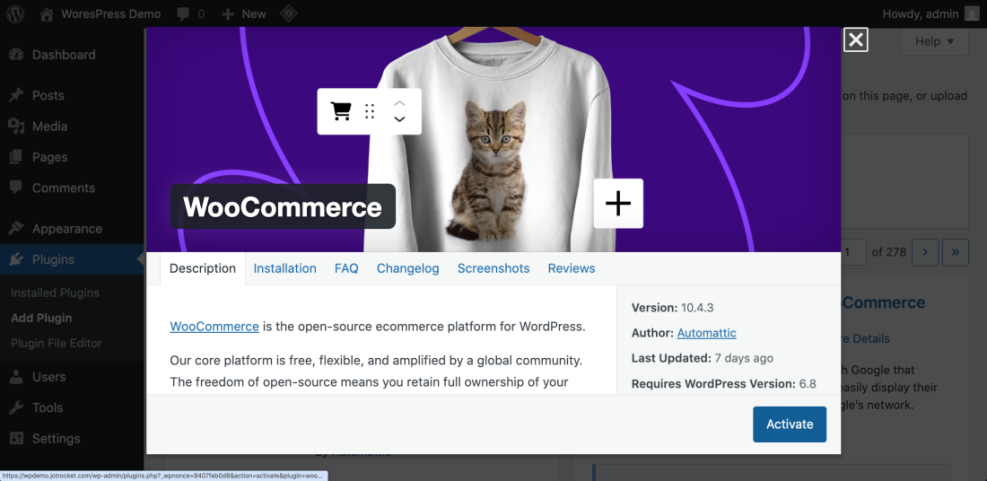
Task: Click the Pages icon in sidebar
Action: (16, 157)
